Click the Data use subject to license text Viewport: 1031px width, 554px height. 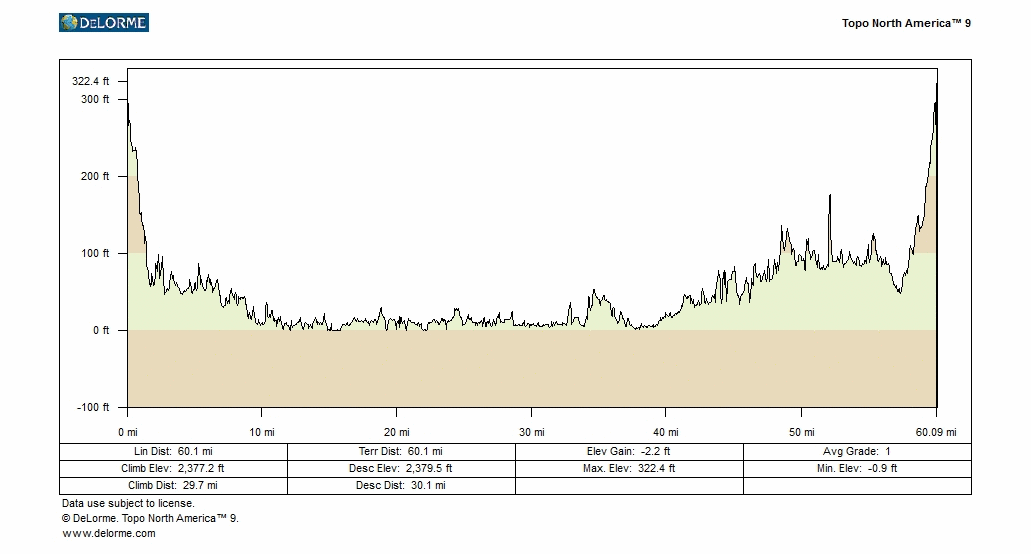click(x=128, y=504)
